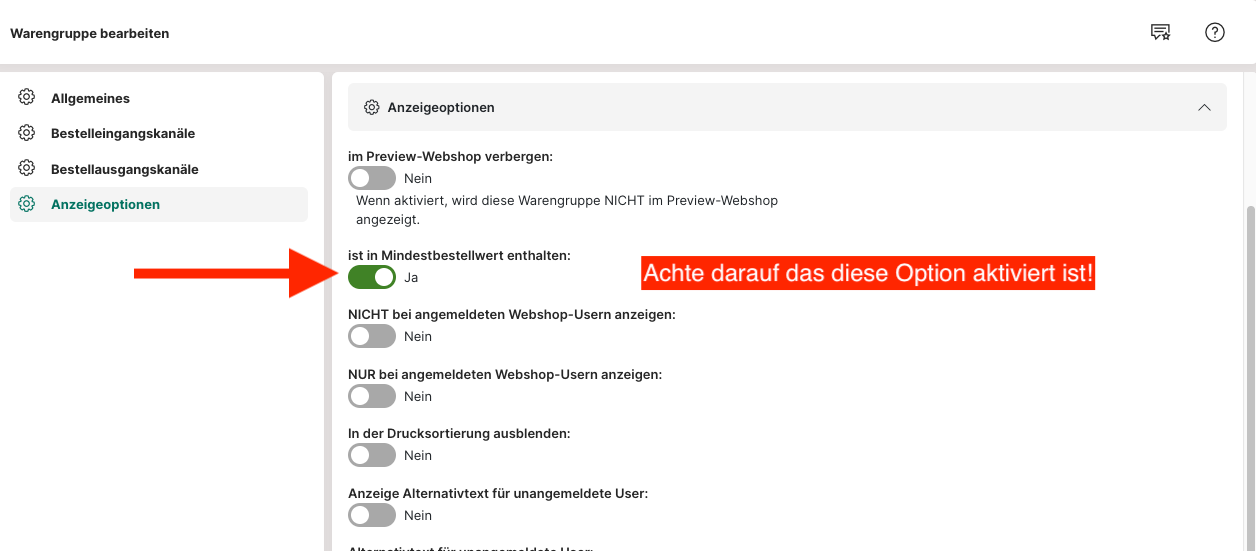
Task: Enable 'im Preview-Webshop verbergen' toggle
Action: tap(372, 179)
